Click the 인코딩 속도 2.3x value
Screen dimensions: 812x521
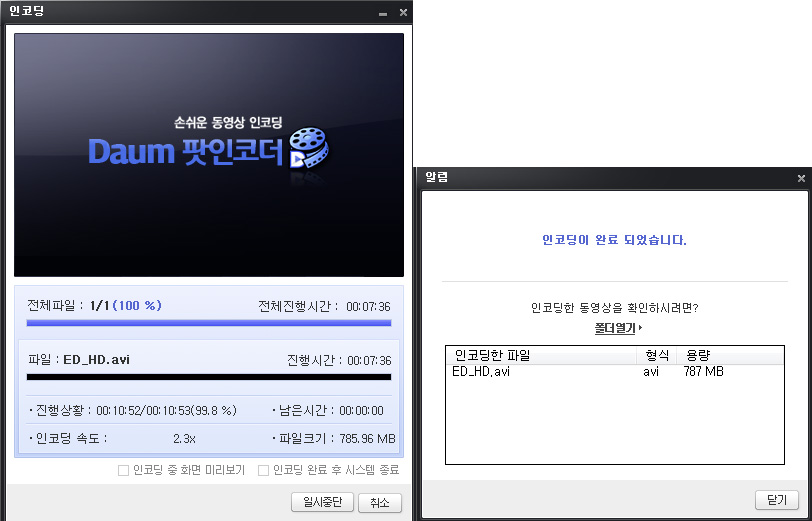tap(184, 439)
